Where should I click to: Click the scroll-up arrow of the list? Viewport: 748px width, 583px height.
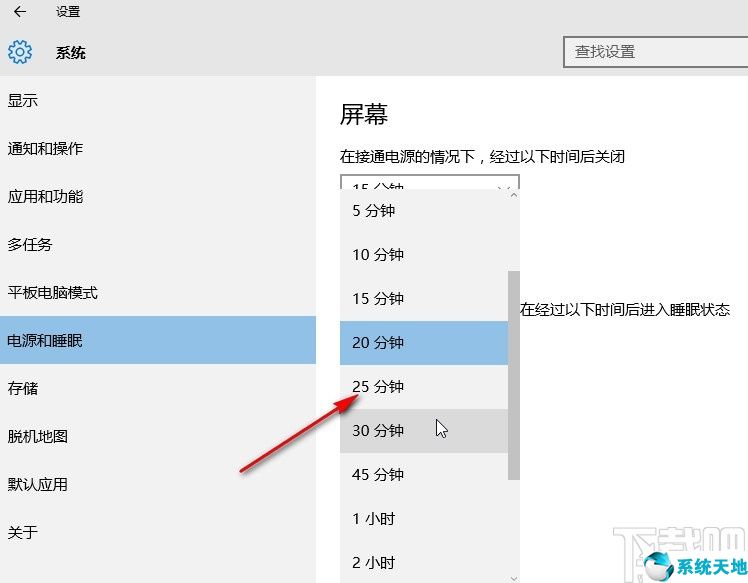point(514,195)
